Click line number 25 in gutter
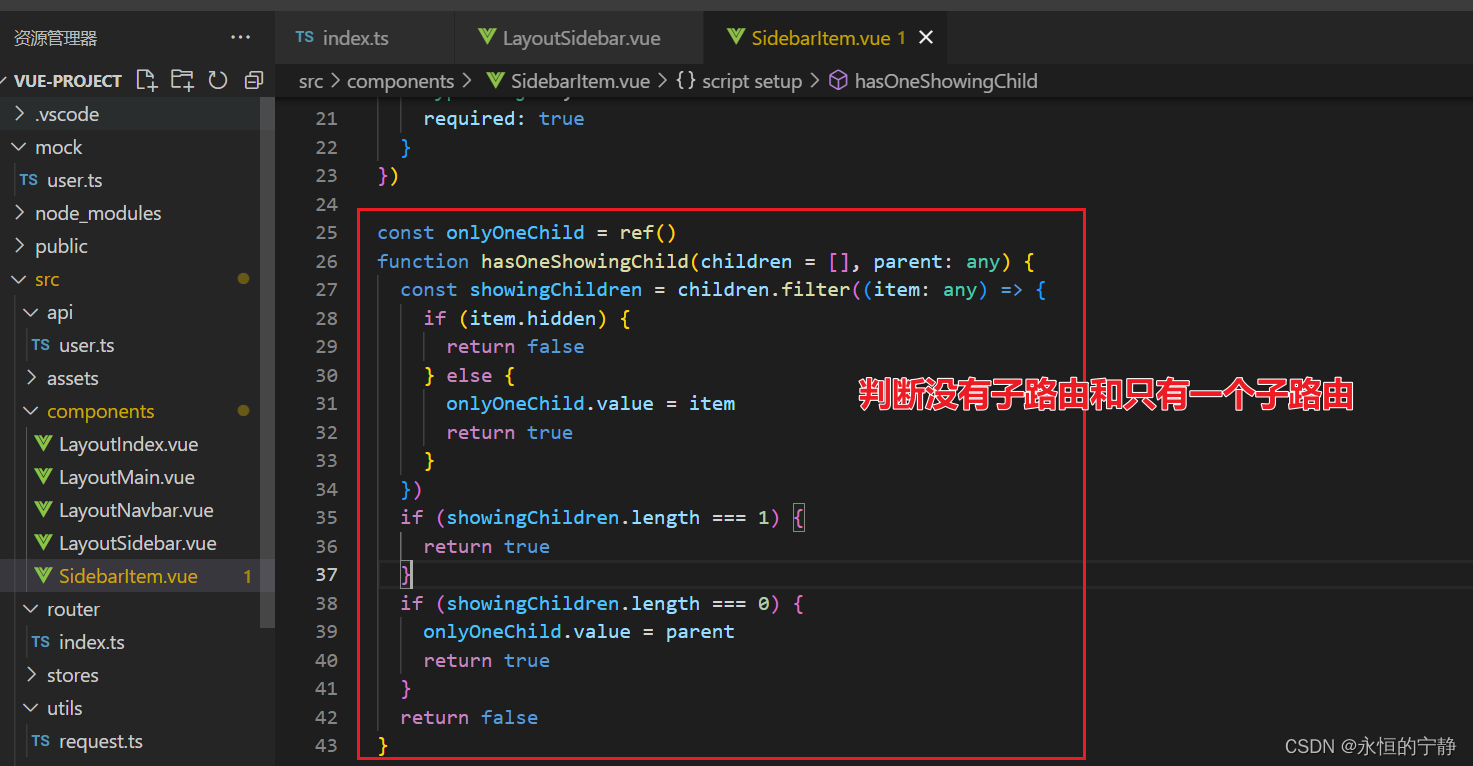This screenshot has width=1473, height=766. (326, 233)
